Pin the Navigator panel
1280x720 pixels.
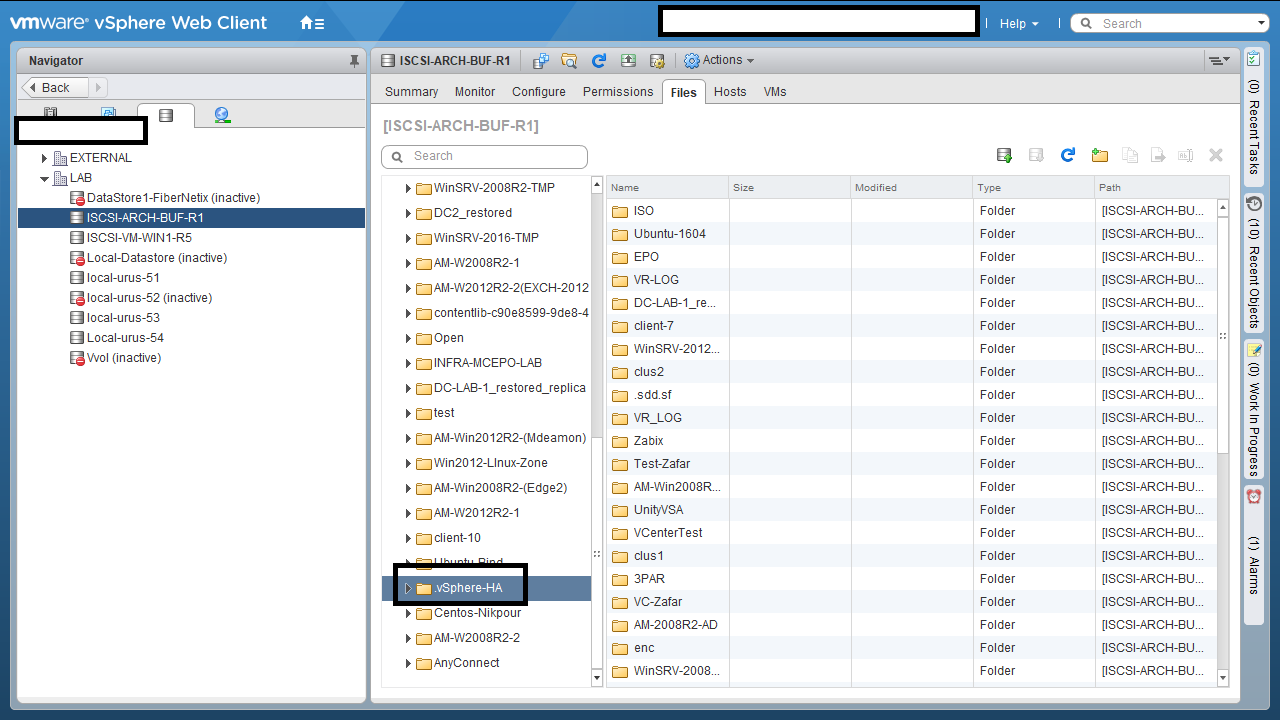click(x=353, y=61)
